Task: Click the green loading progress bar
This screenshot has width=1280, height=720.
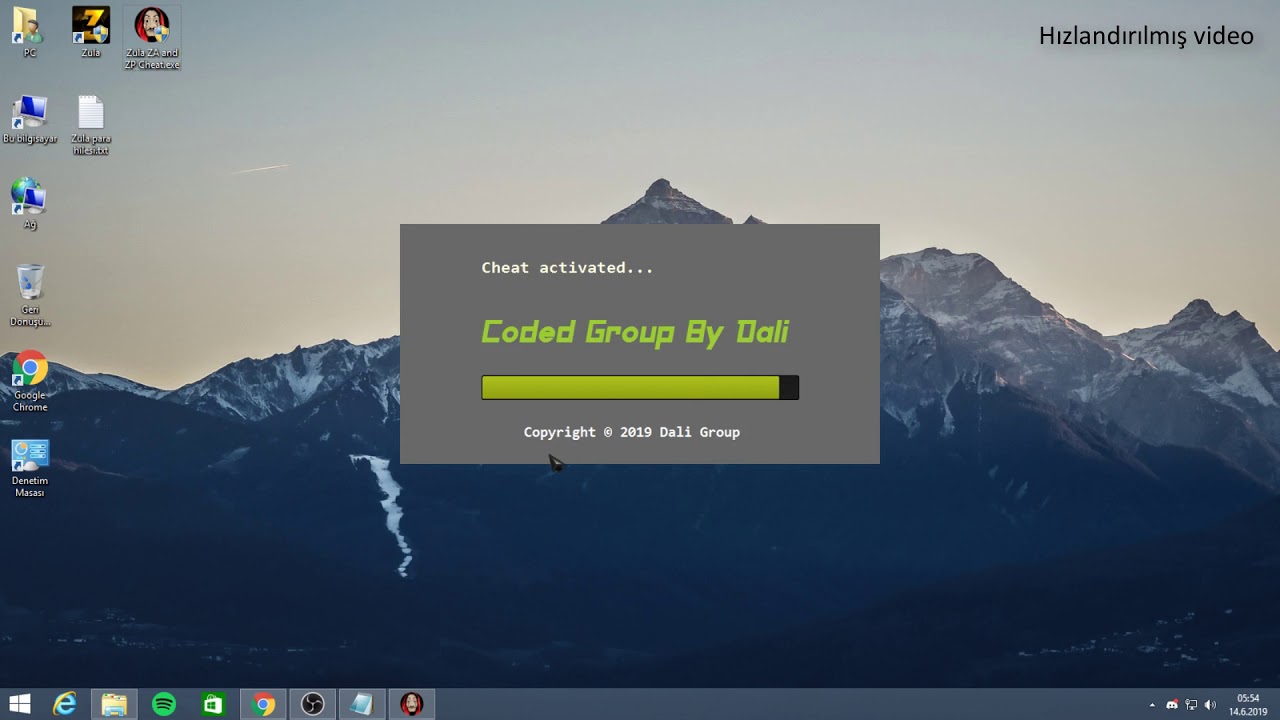Action: click(640, 388)
